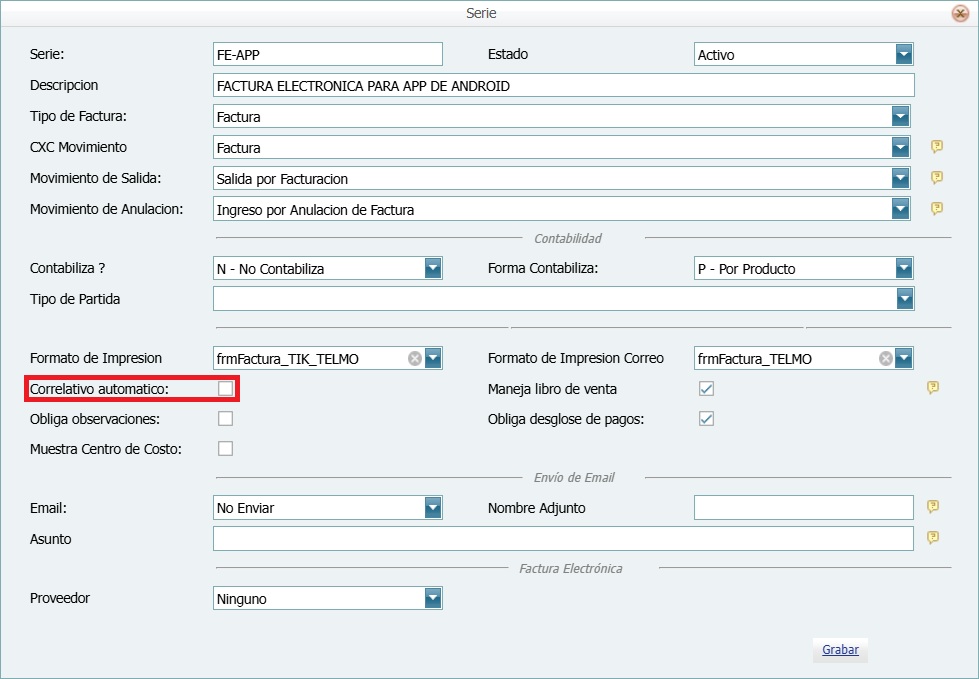The width and height of the screenshot is (979, 679).
Task: Click the help icon next to Movimiento de Salida
Action: 936,178
